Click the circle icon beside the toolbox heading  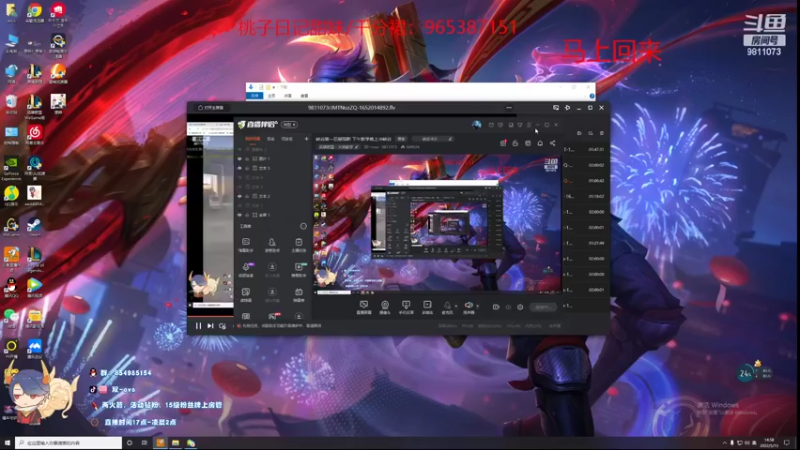303,226
